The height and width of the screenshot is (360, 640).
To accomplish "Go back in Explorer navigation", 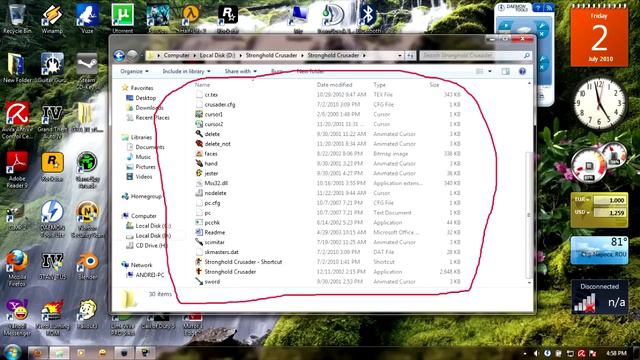I will pyautogui.click(x=119, y=56).
